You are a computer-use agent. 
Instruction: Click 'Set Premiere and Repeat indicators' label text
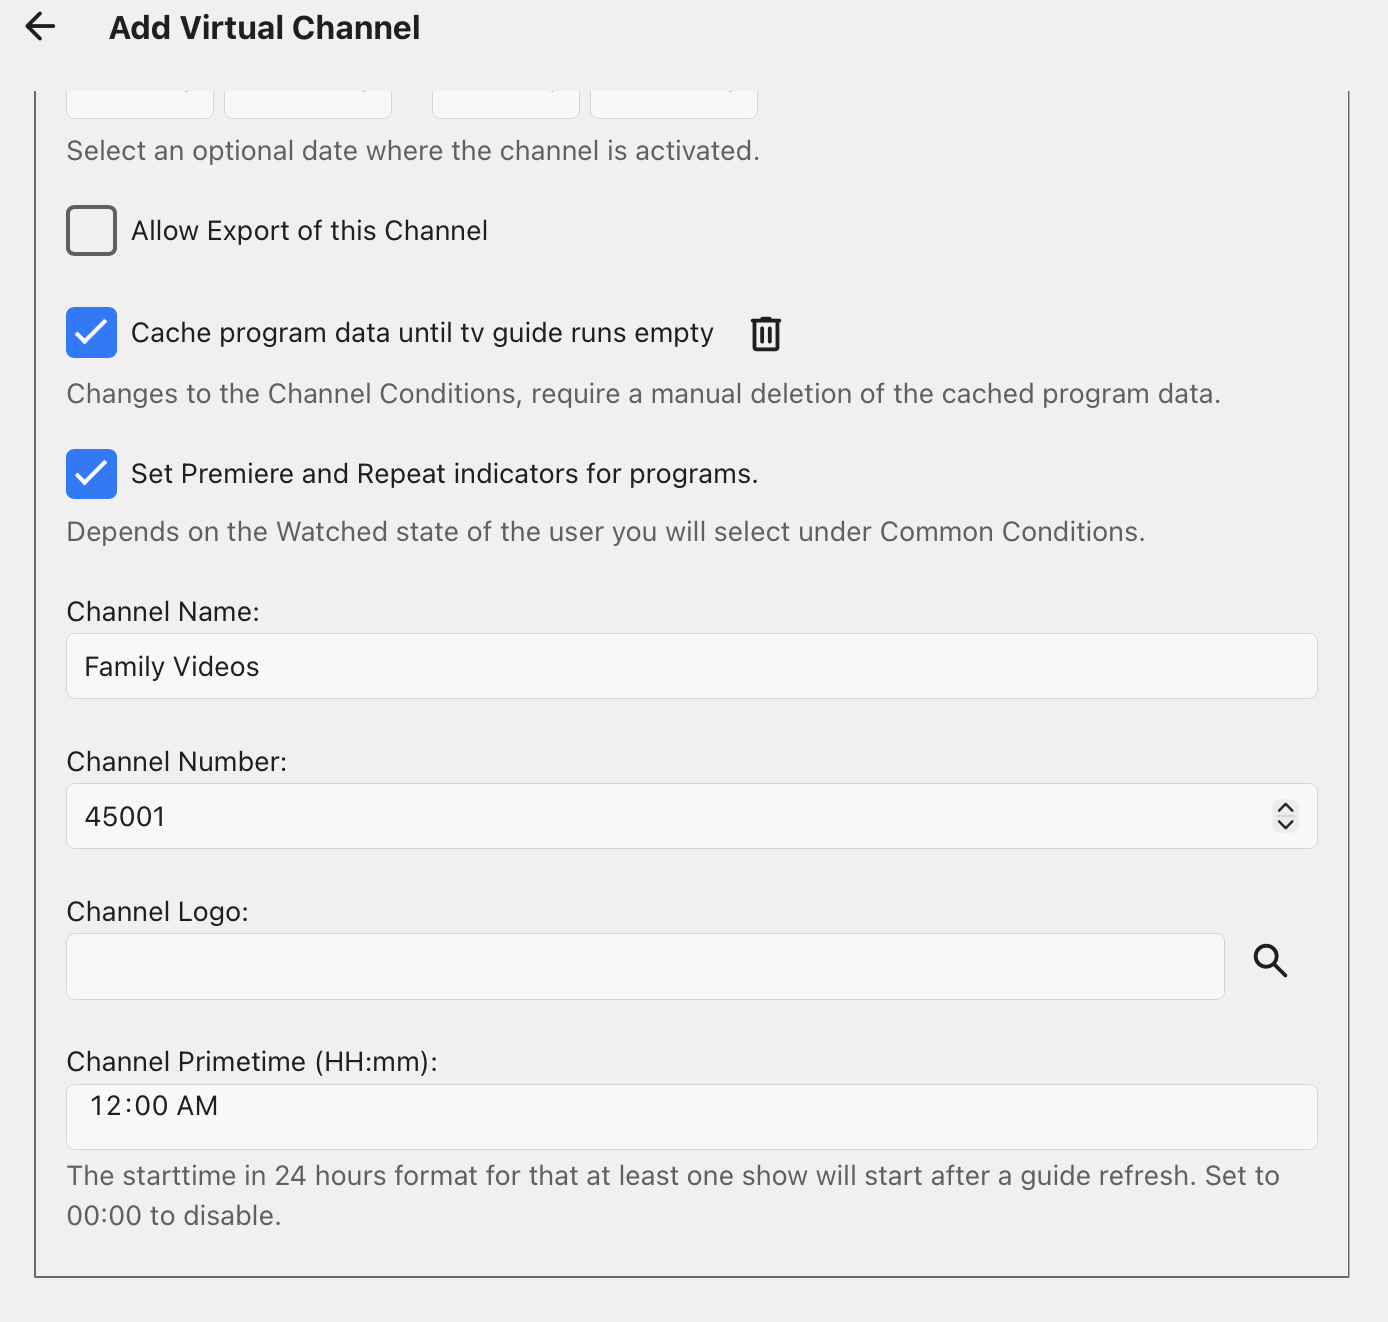pyautogui.click(x=444, y=474)
